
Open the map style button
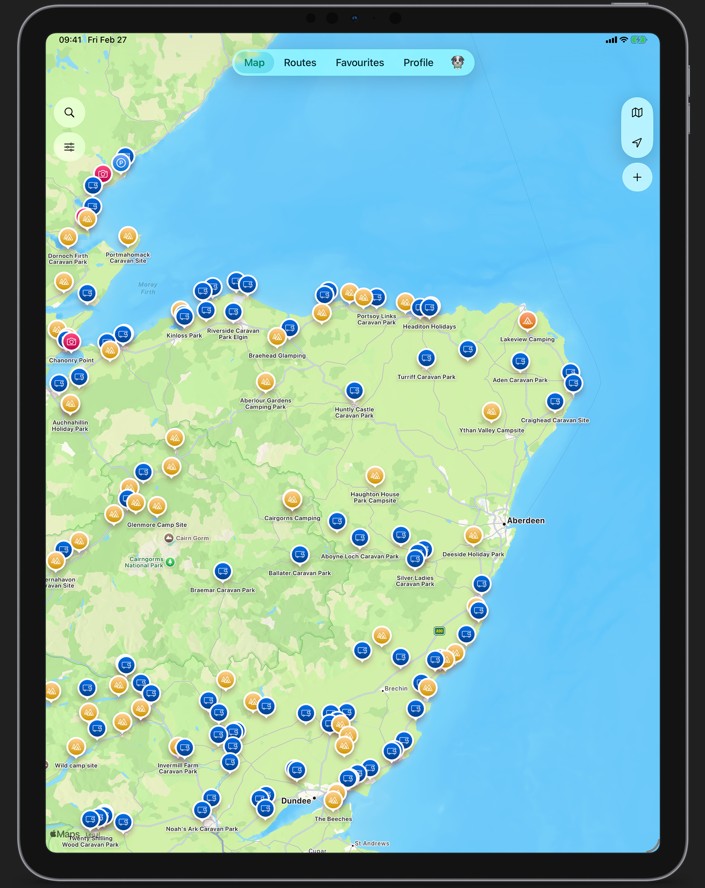[637, 113]
